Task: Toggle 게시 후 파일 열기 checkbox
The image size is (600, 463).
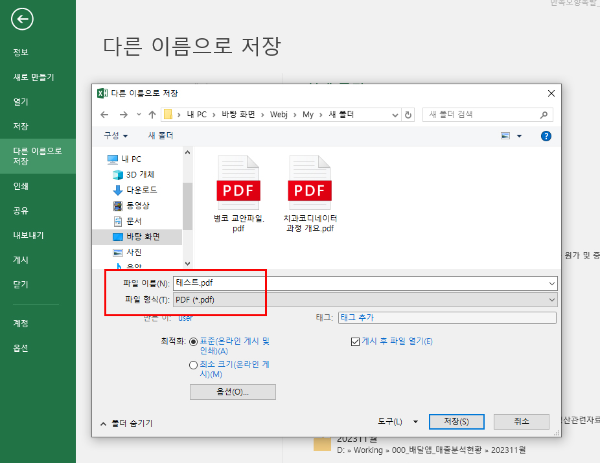Action: [x=355, y=341]
